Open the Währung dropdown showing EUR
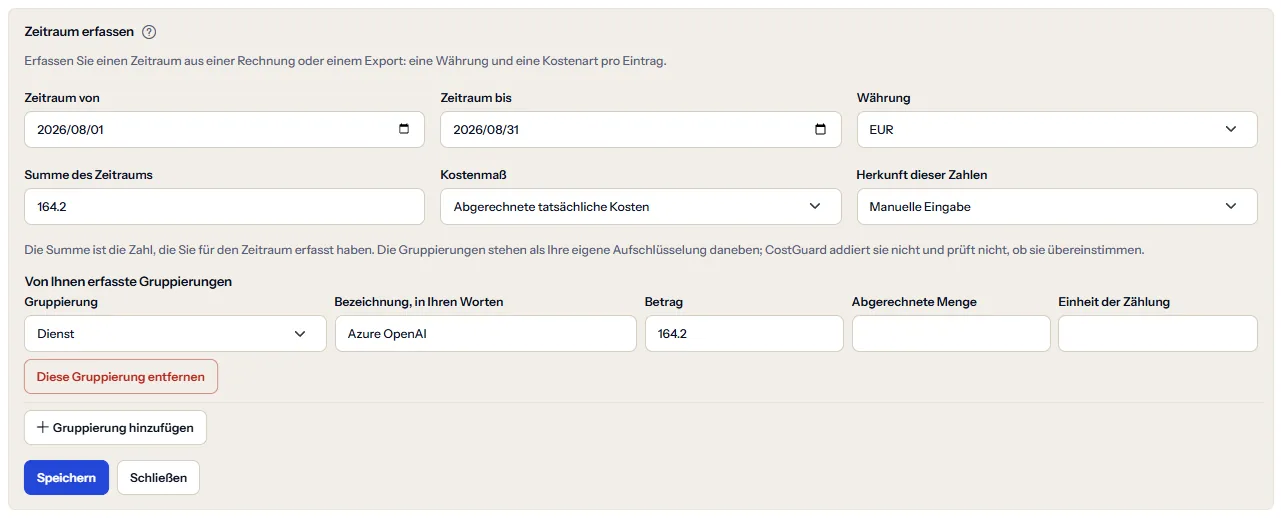This screenshot has height=518, width=1281. tap(1057, 129)
